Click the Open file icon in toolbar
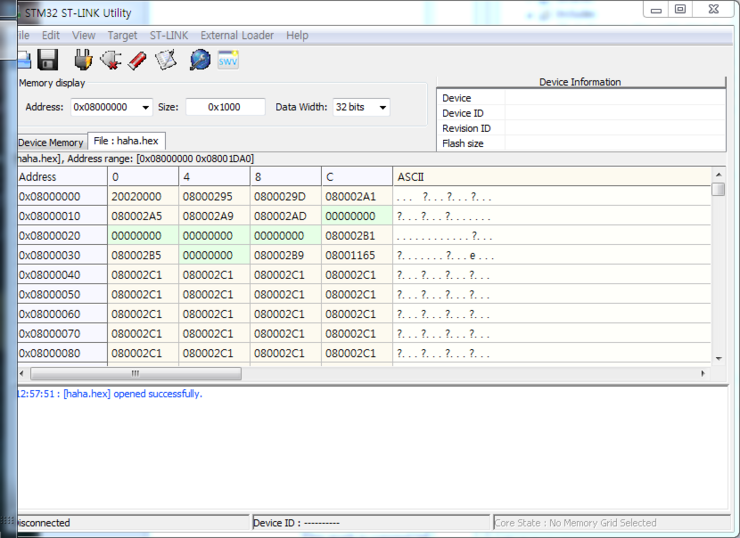The image size is (740, 538). tap(22, 60)
